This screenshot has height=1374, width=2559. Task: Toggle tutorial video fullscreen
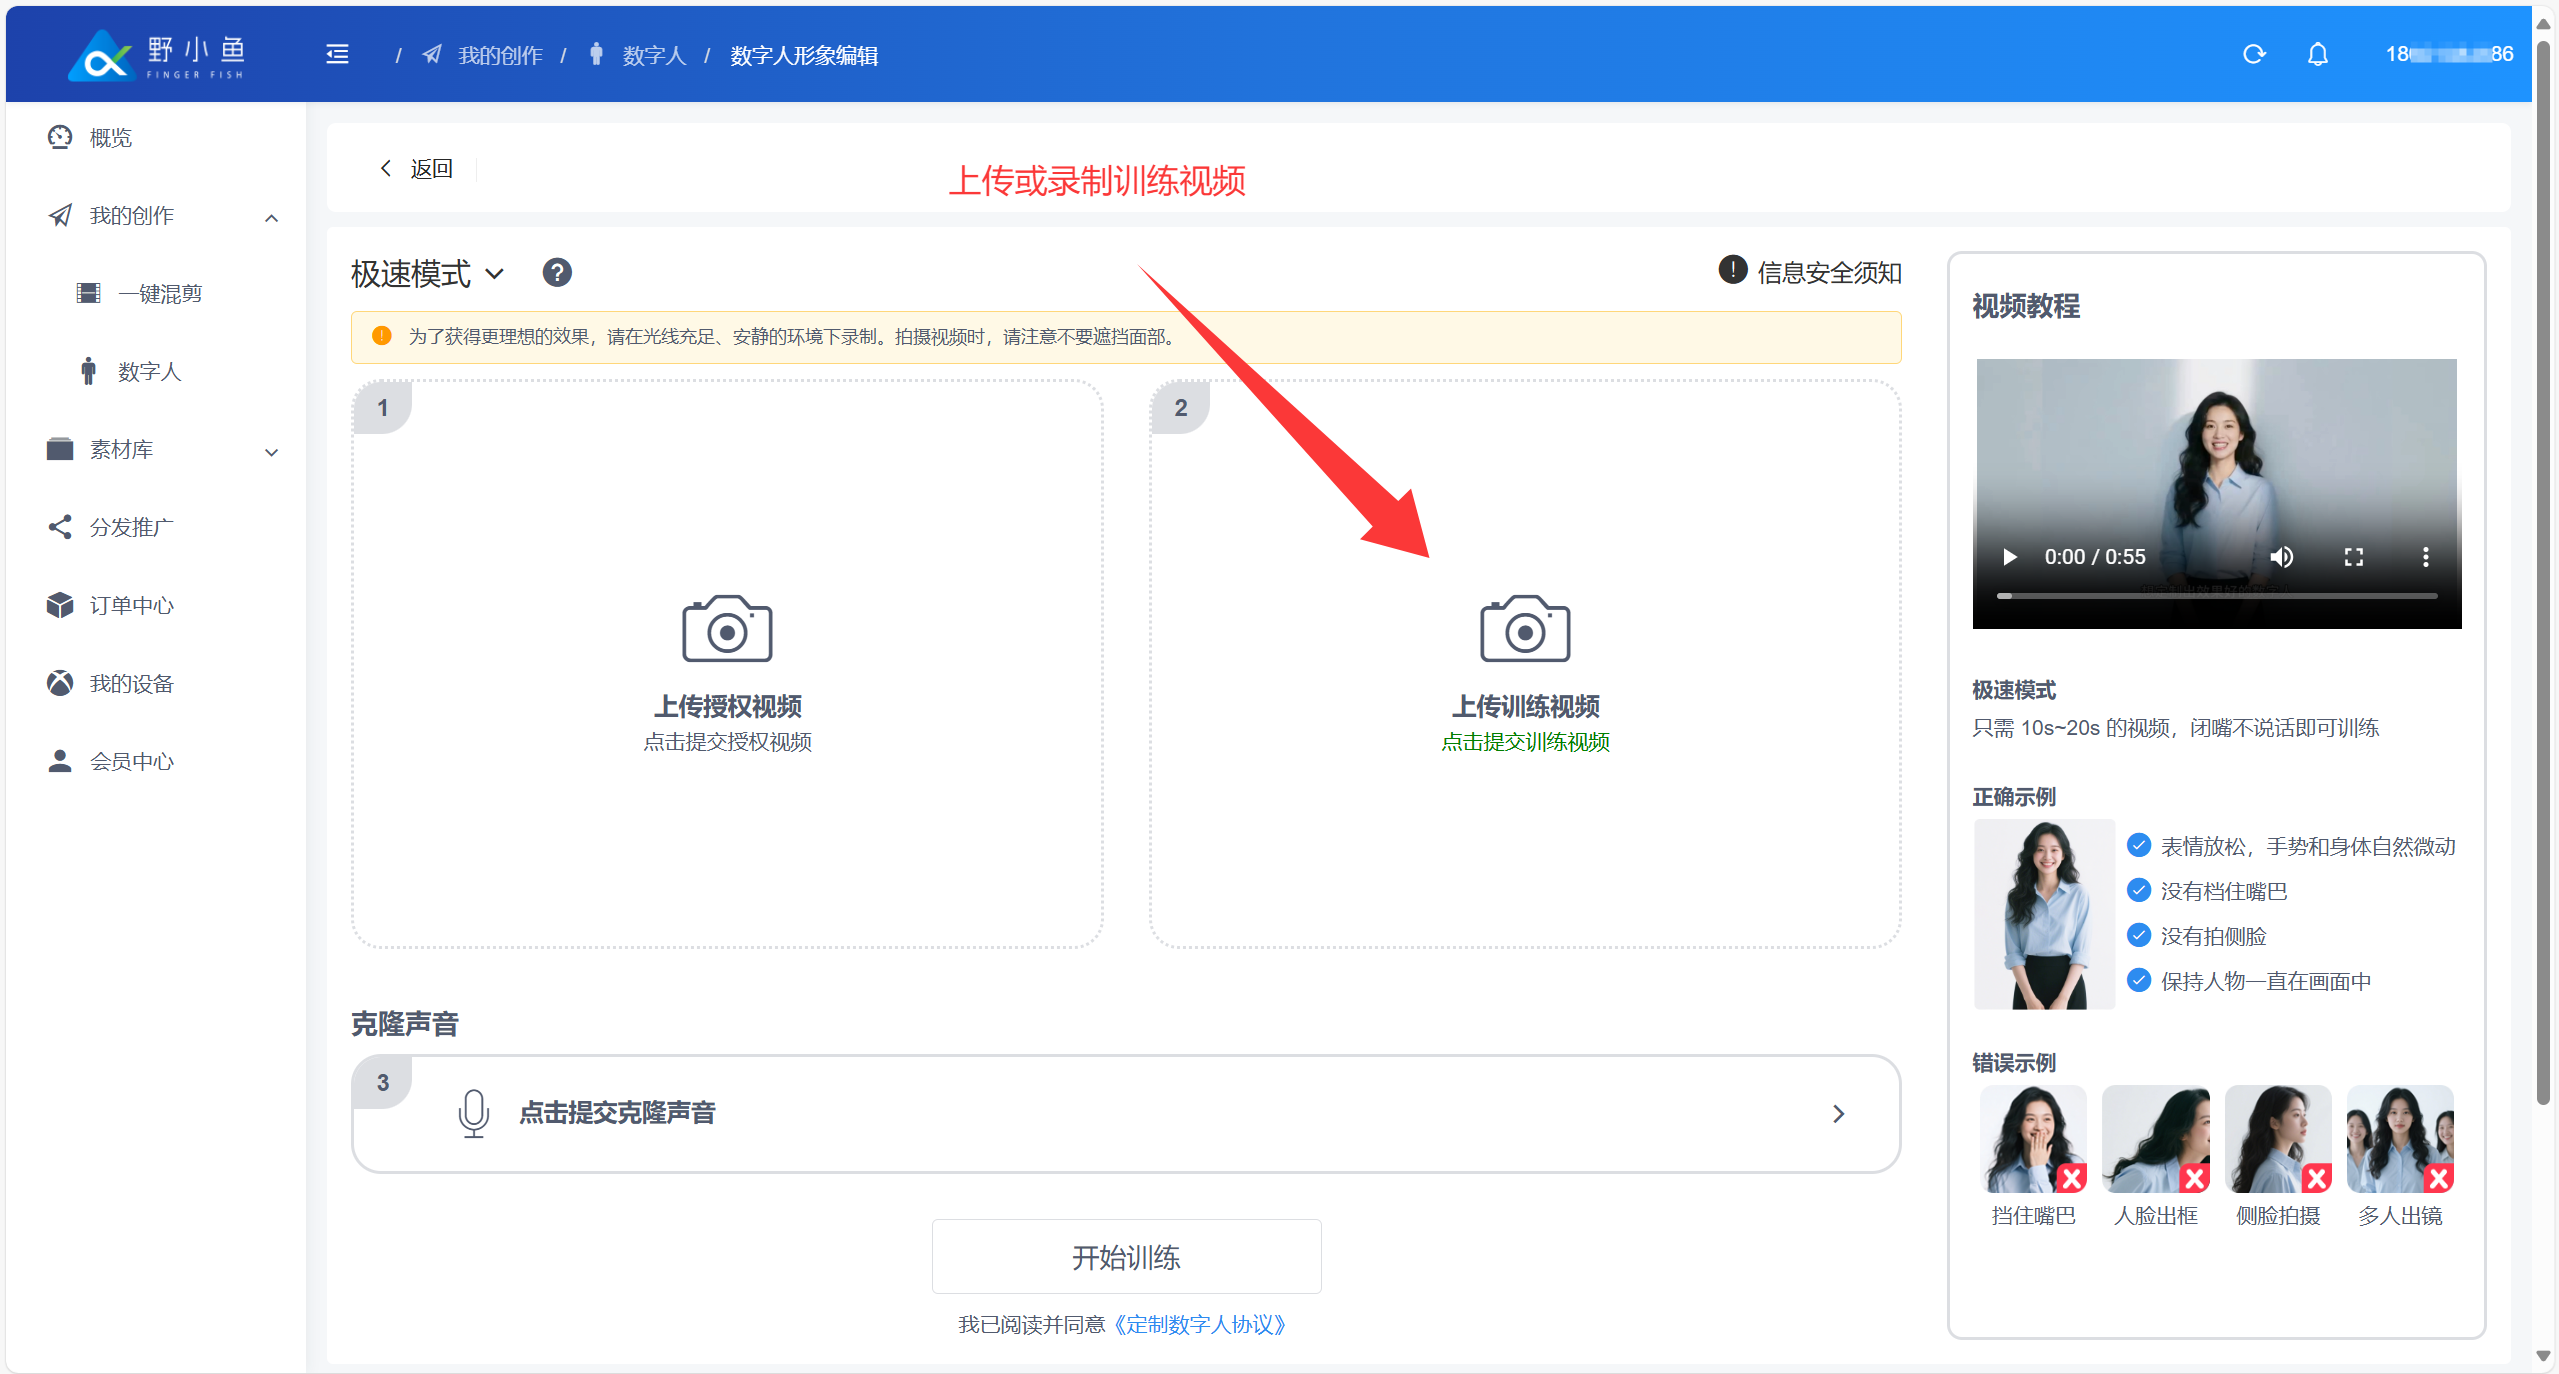[x=2353, y=557]
